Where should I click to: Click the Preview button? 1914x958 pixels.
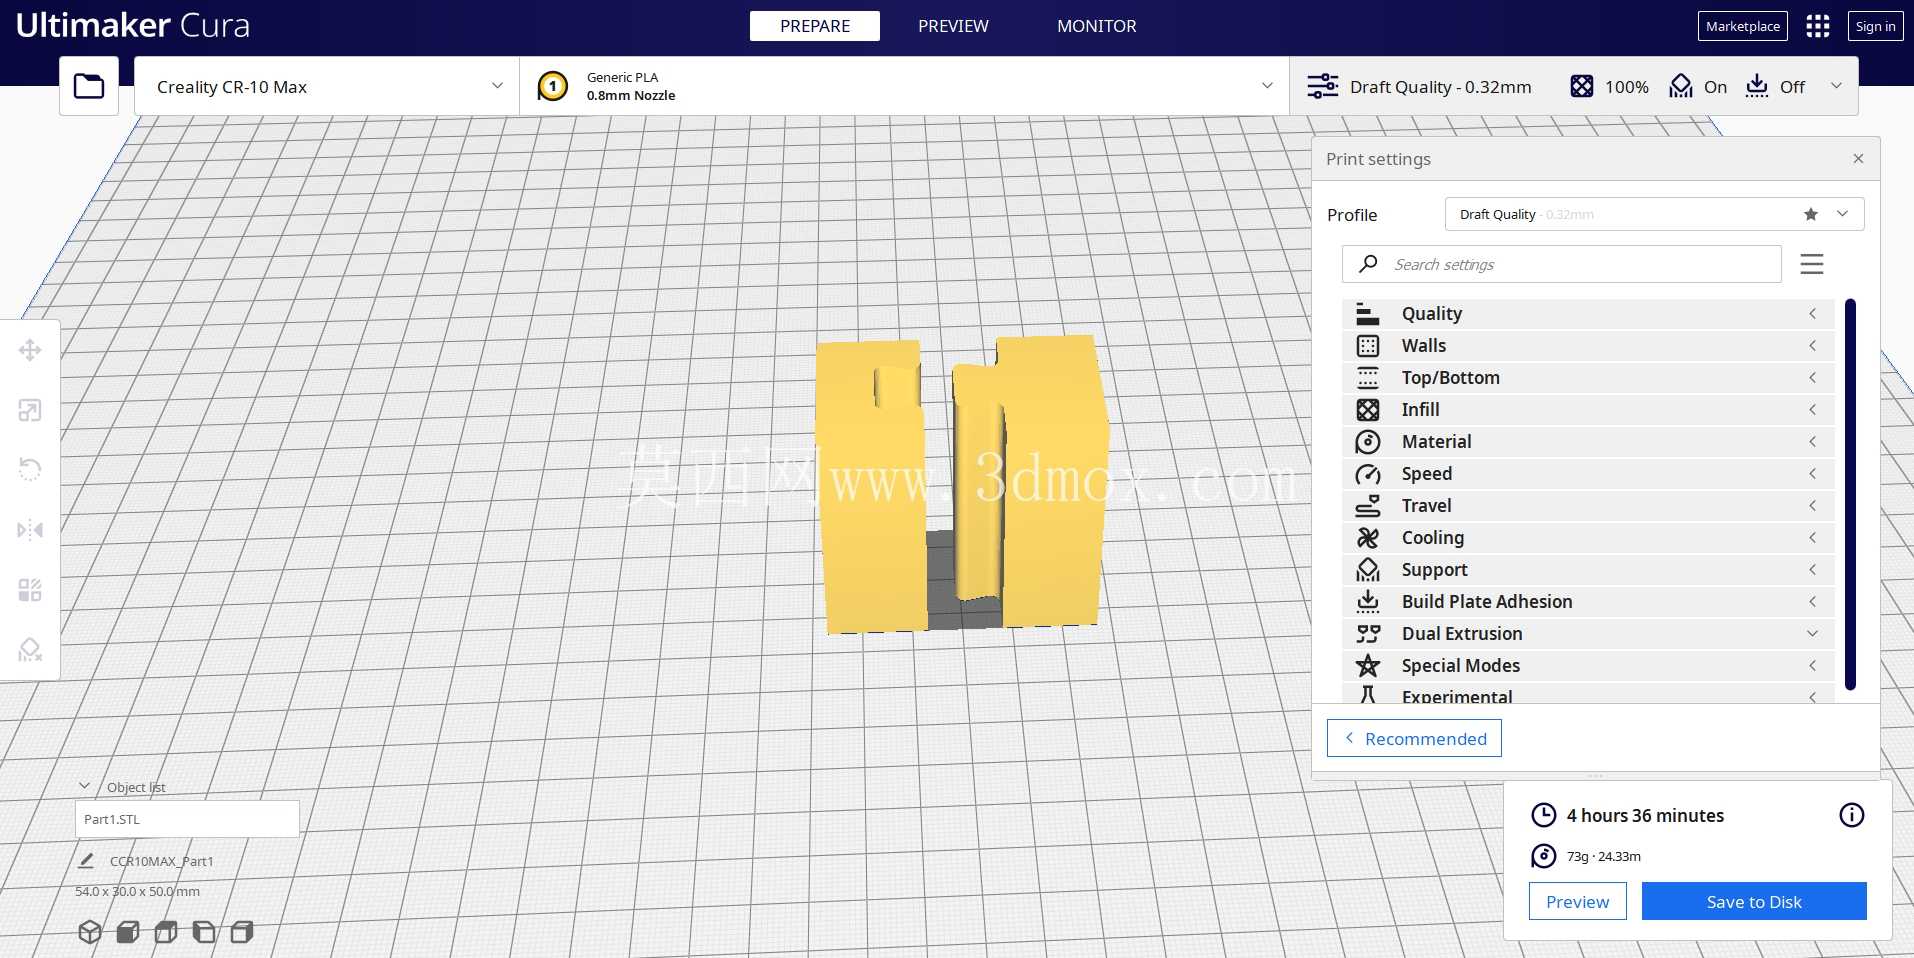tap(1578, 901)
